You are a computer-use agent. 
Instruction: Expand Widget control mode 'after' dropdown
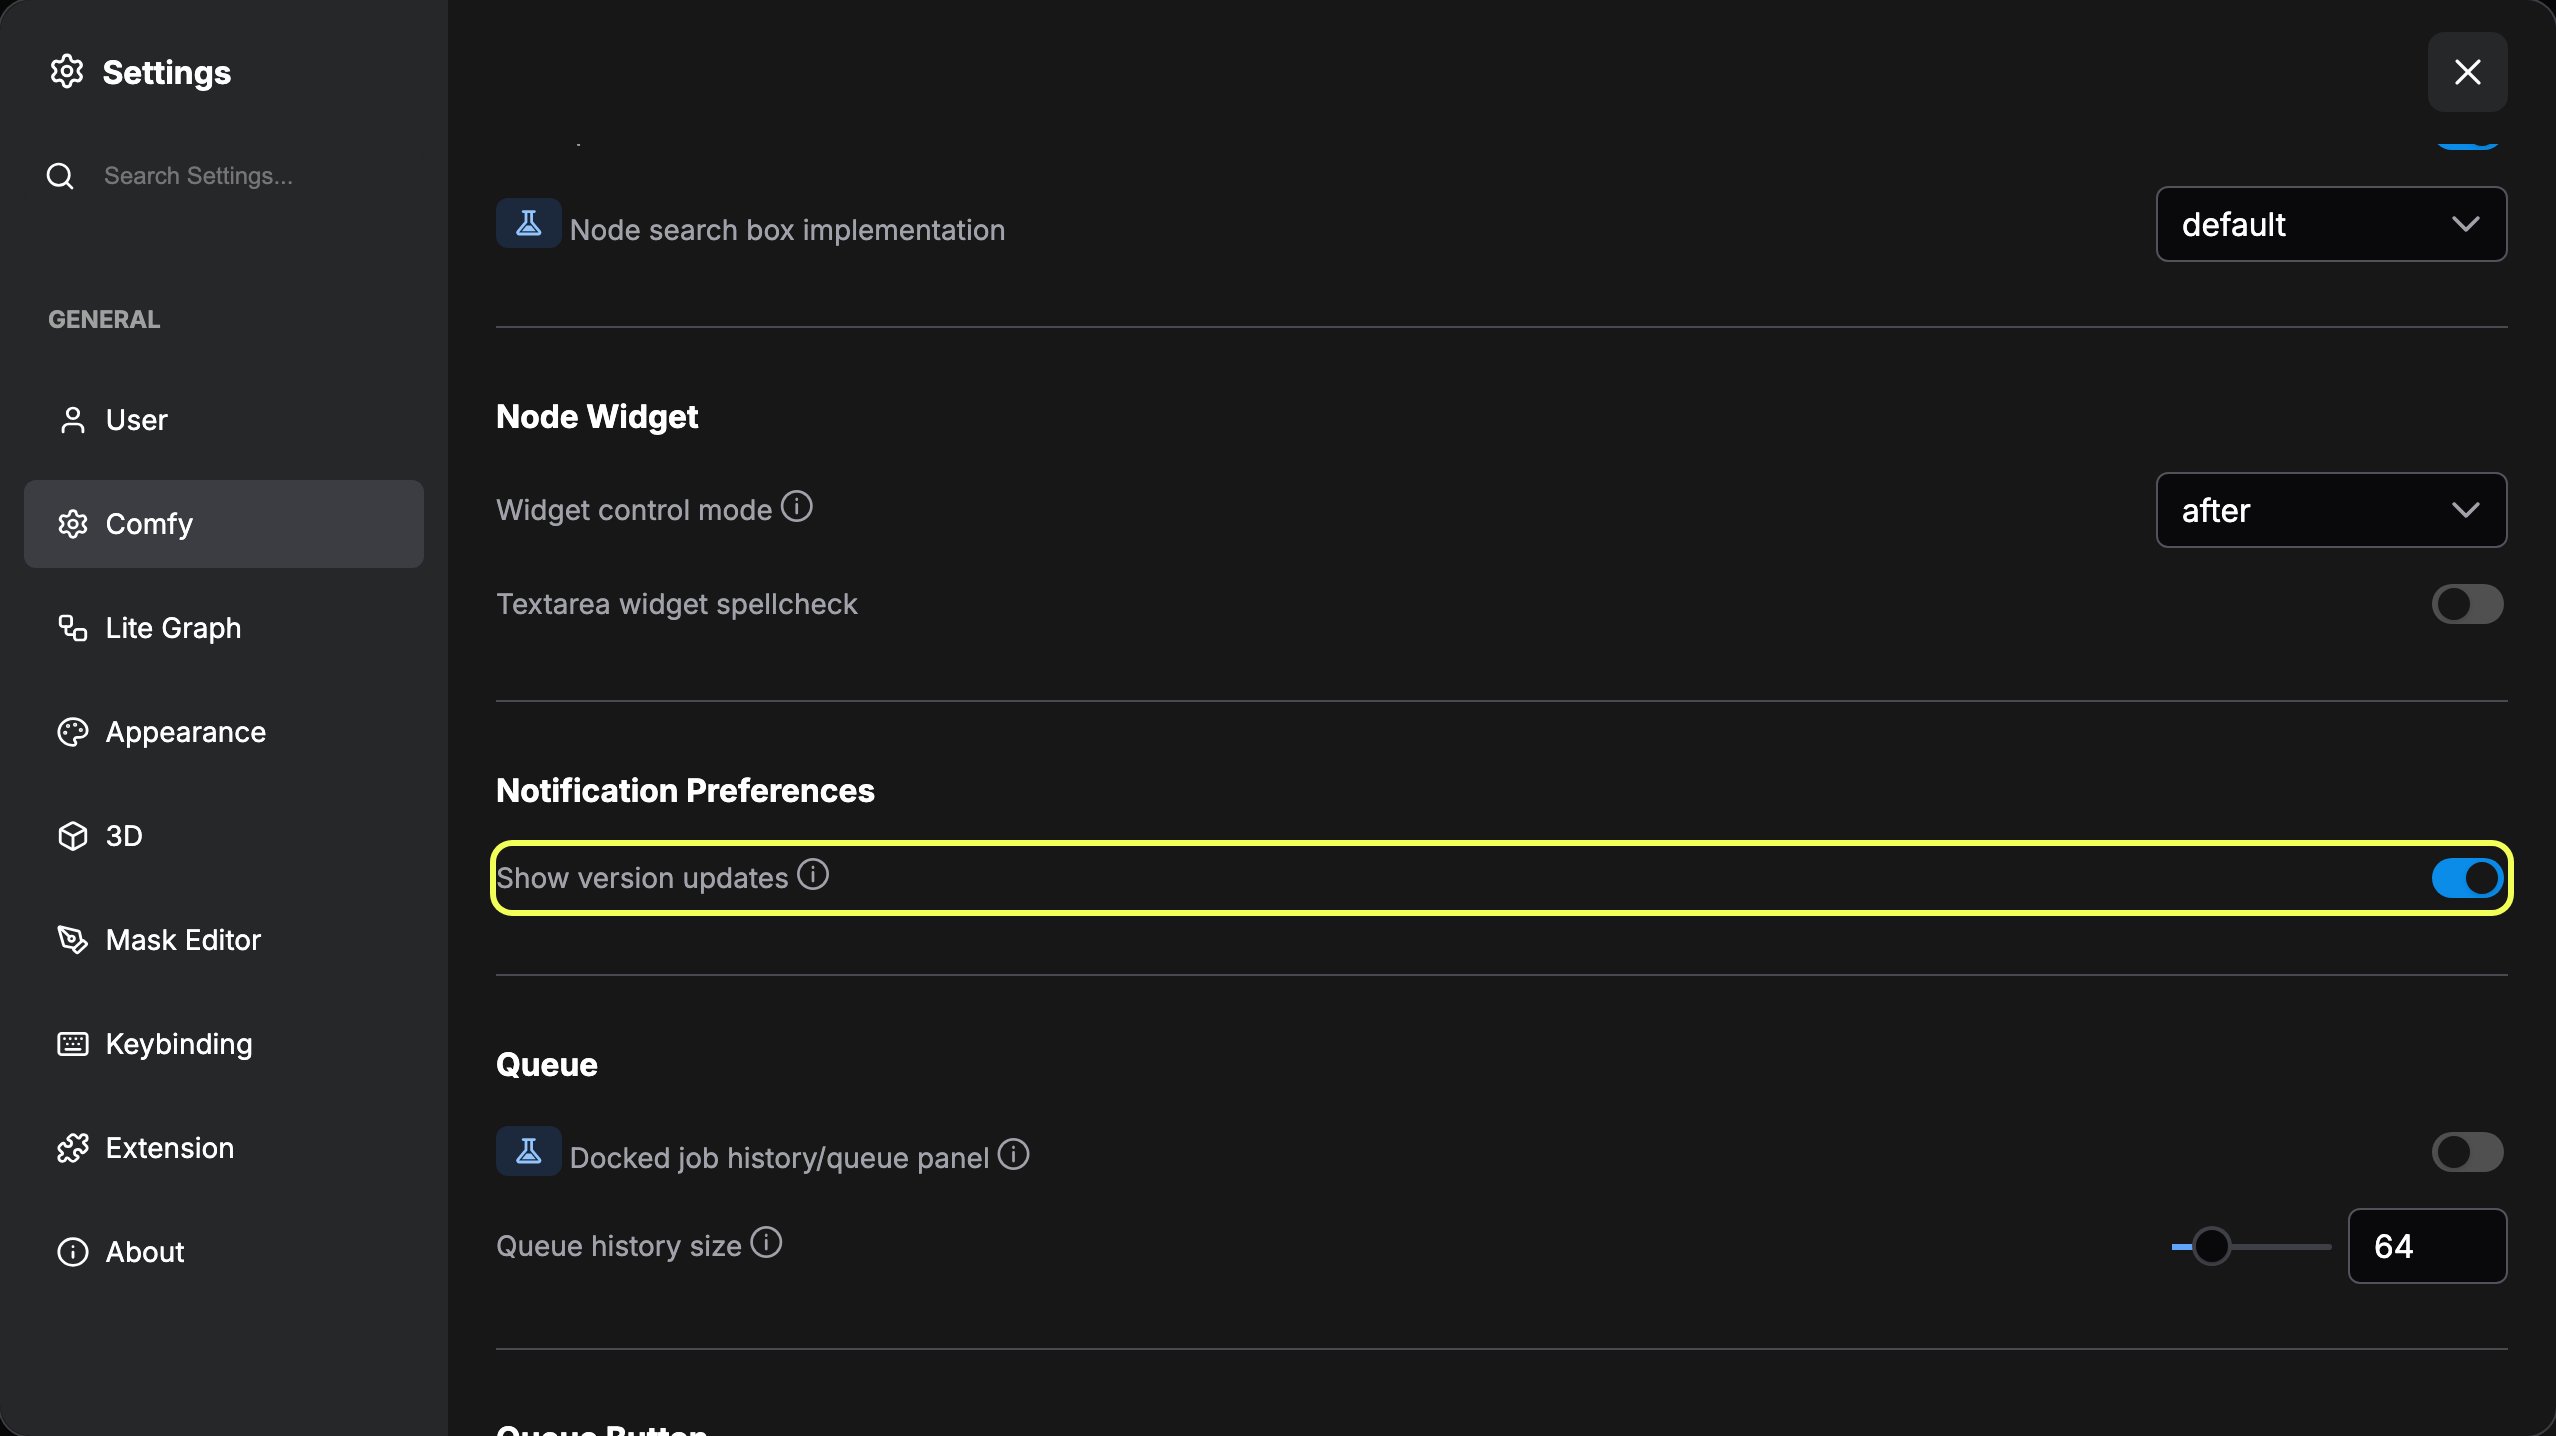(x=2331, y=510)
